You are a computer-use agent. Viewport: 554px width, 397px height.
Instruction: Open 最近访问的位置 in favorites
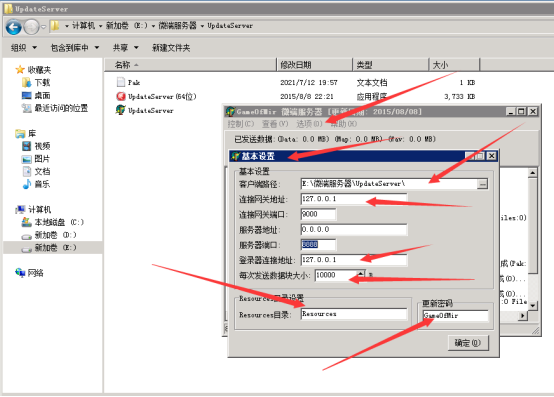[x=55, y=108]
